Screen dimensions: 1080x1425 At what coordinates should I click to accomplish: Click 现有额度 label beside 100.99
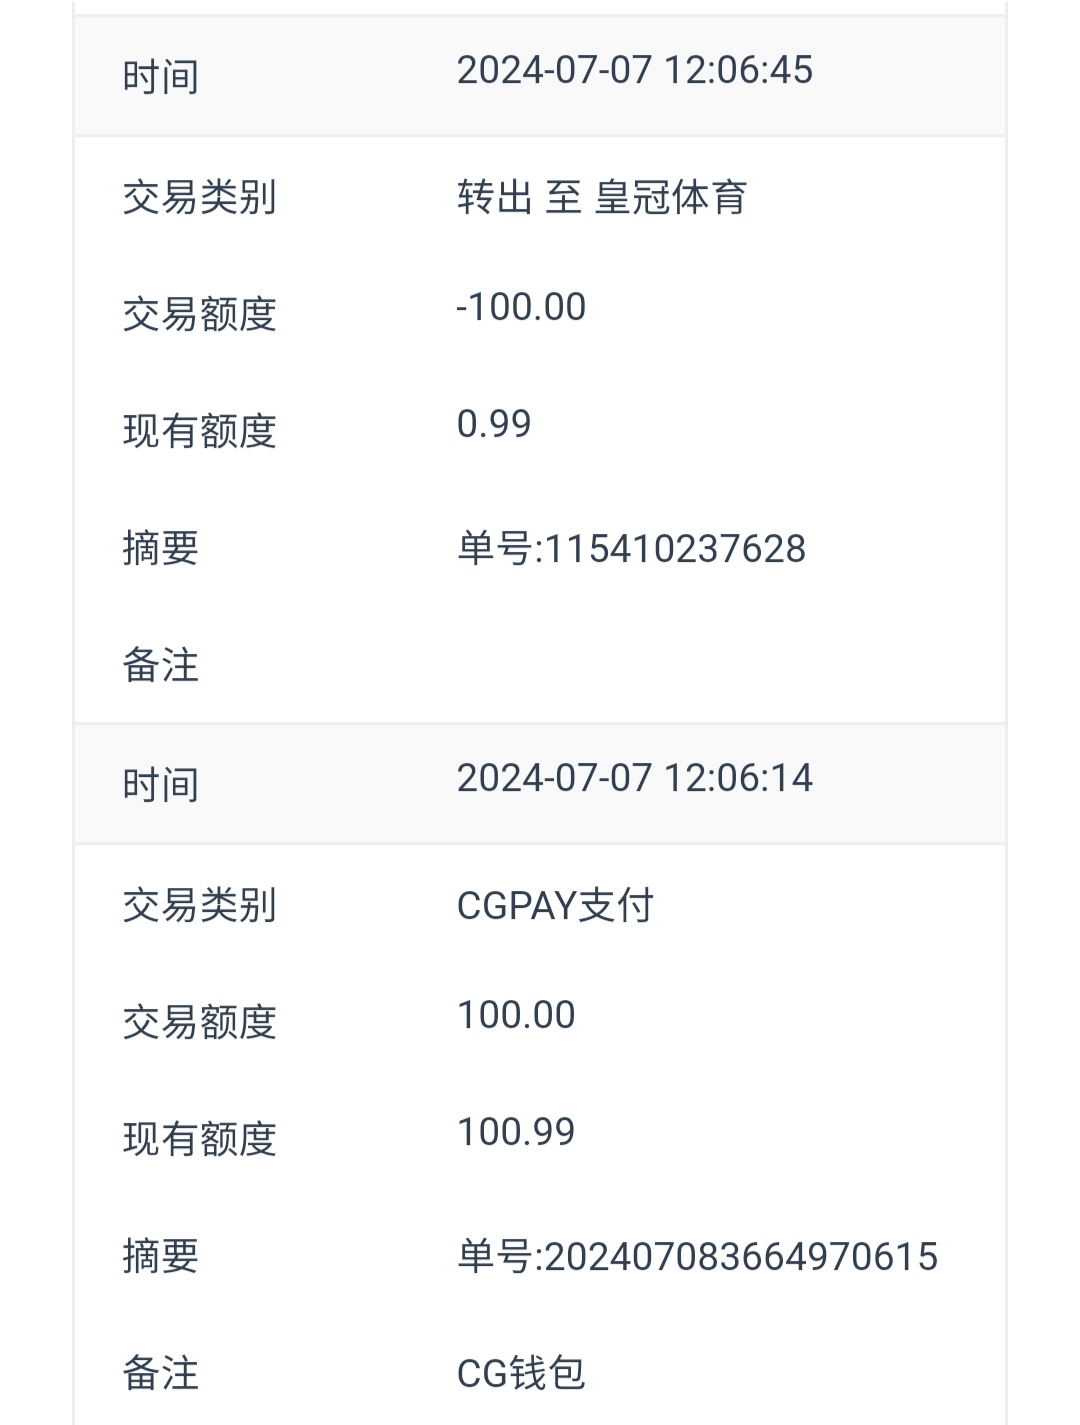(x=199, y=1139)
